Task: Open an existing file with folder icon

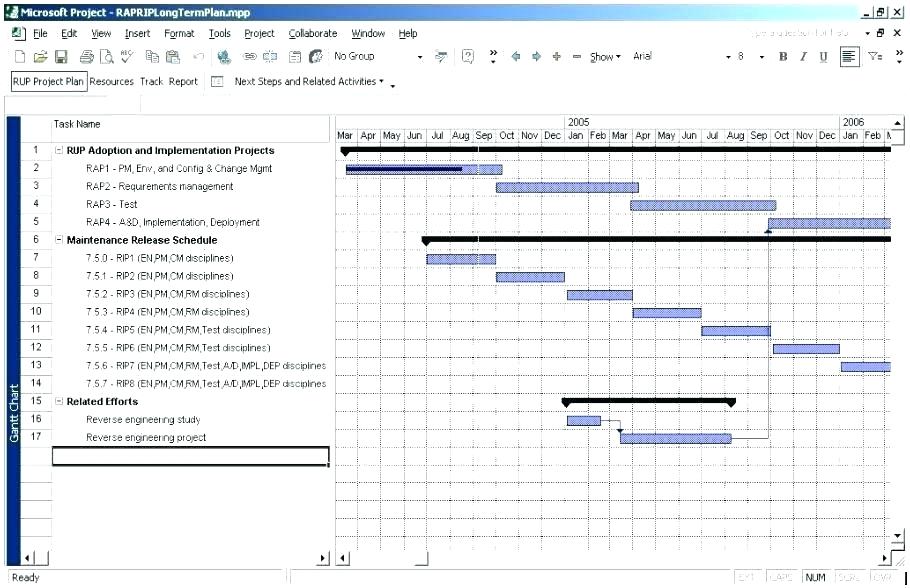Action: [x=40, y=56]
